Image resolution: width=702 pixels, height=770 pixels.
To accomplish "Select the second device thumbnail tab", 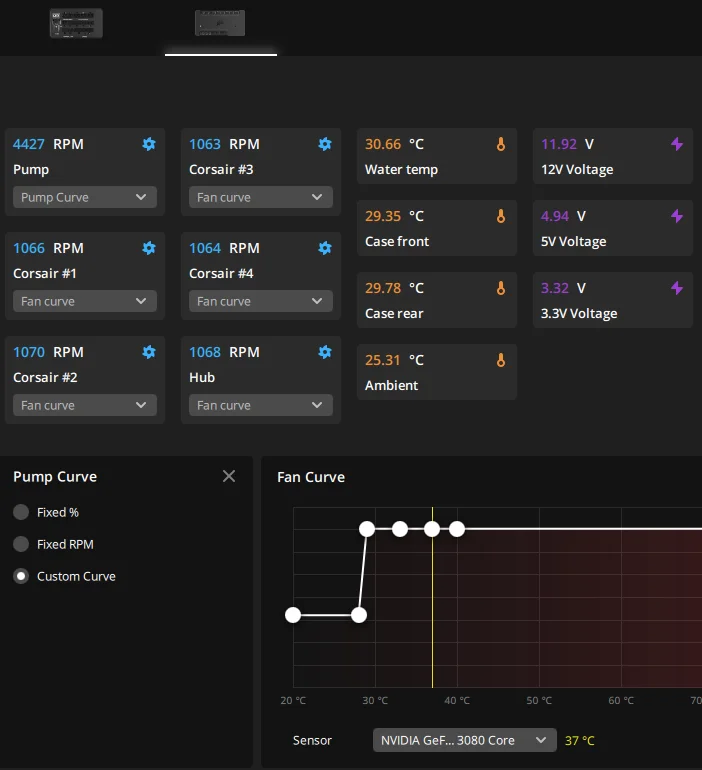I will point(220,23).
